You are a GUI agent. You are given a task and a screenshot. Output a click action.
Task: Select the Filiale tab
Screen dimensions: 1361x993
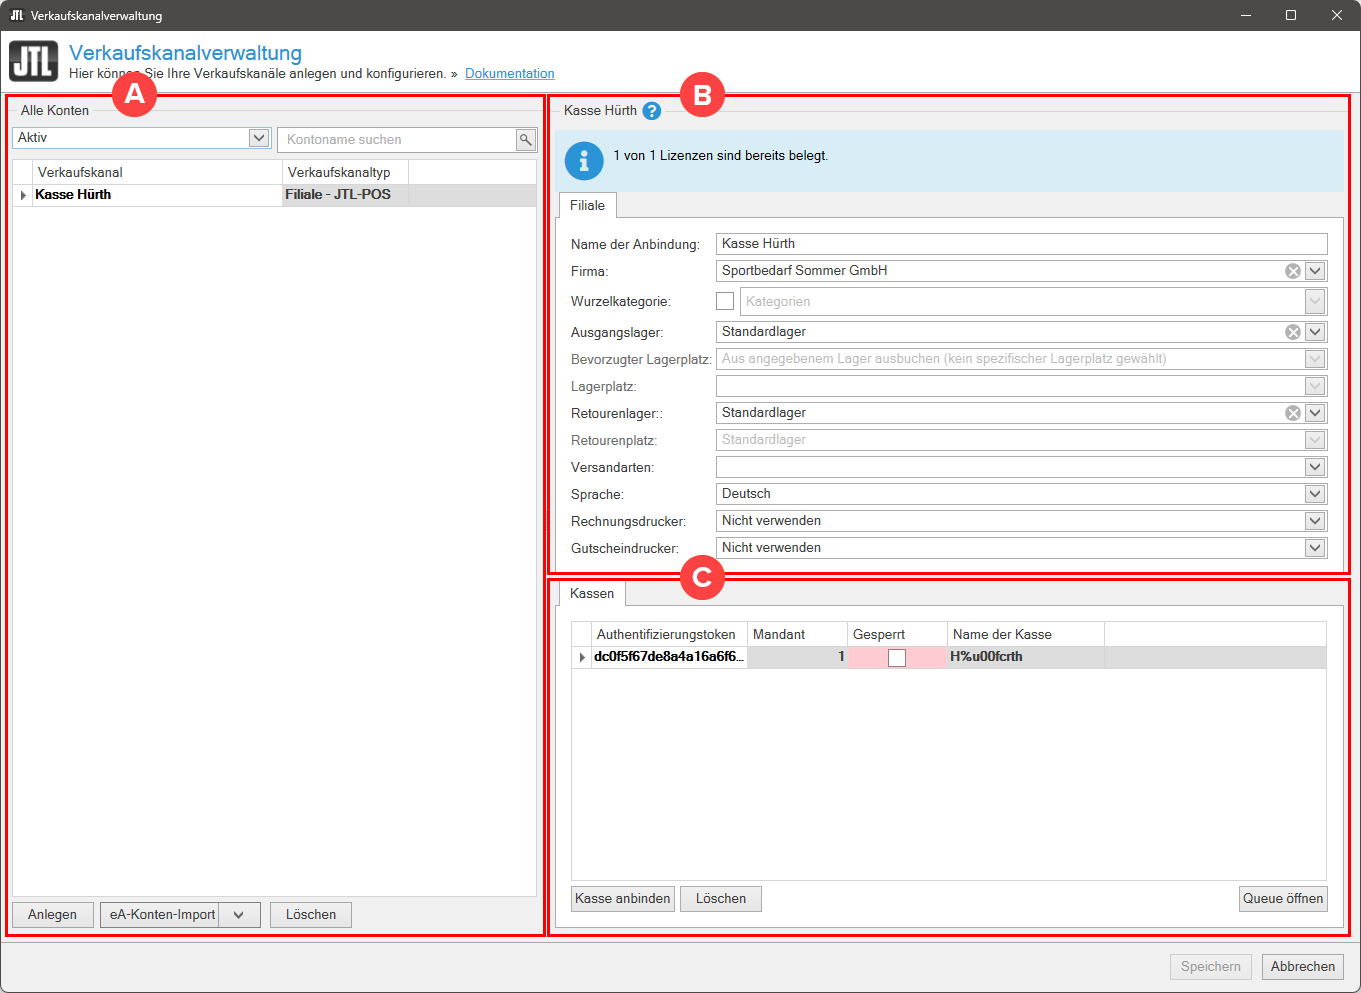tap(587, 205)
